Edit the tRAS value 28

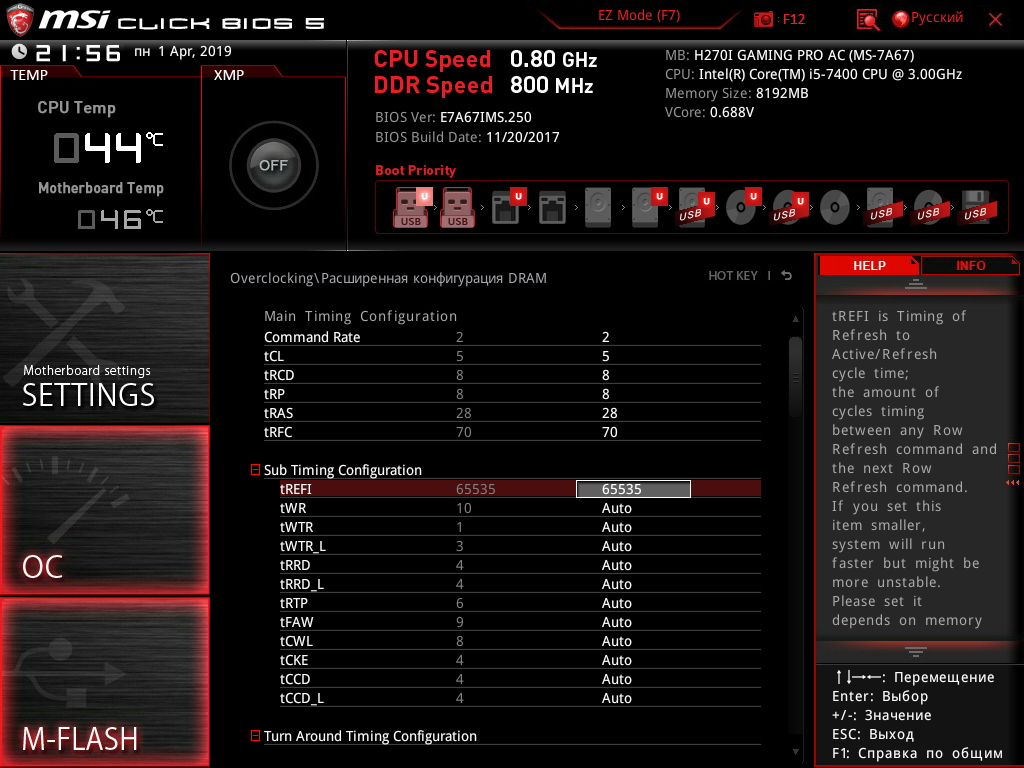609,413
